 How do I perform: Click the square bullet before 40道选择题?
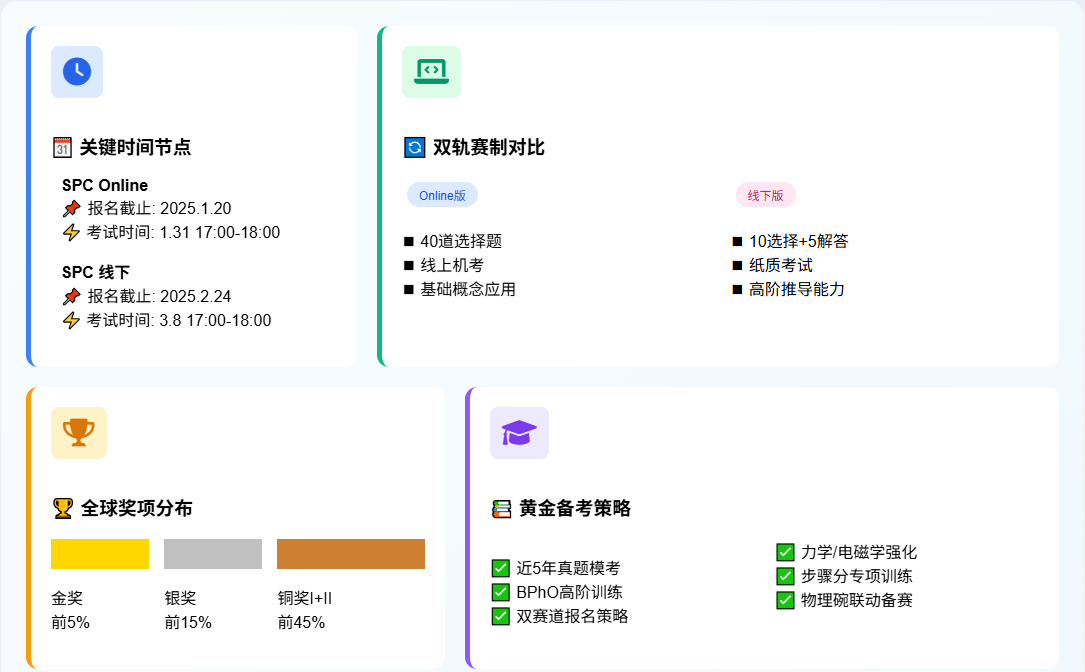[x=409, y=242]
